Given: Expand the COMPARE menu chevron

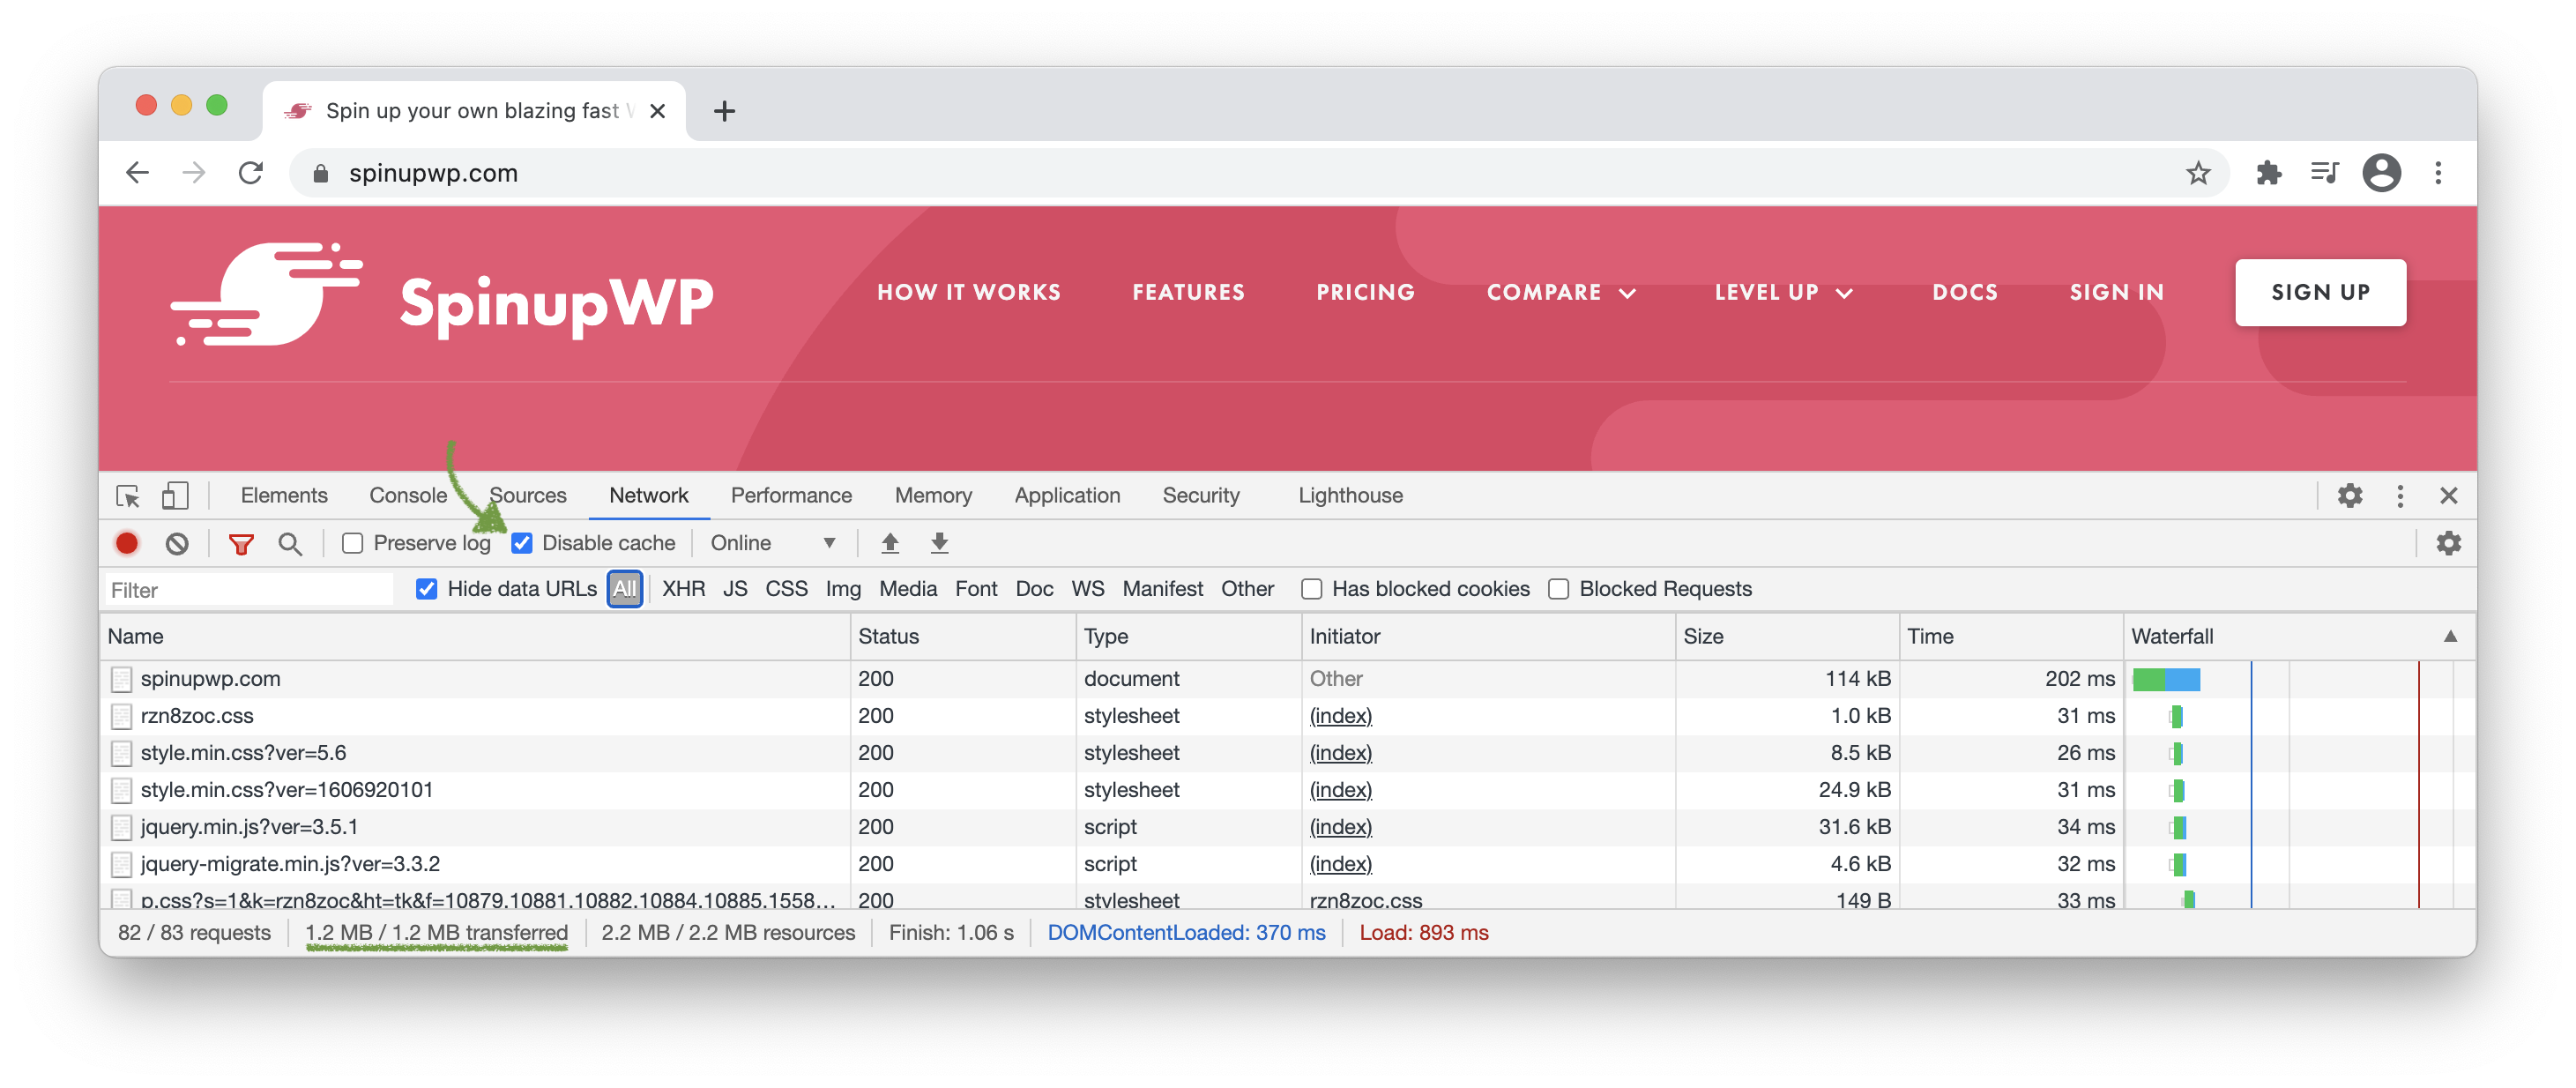Looking at the screenshot, I should click(x=1628, y=293).
